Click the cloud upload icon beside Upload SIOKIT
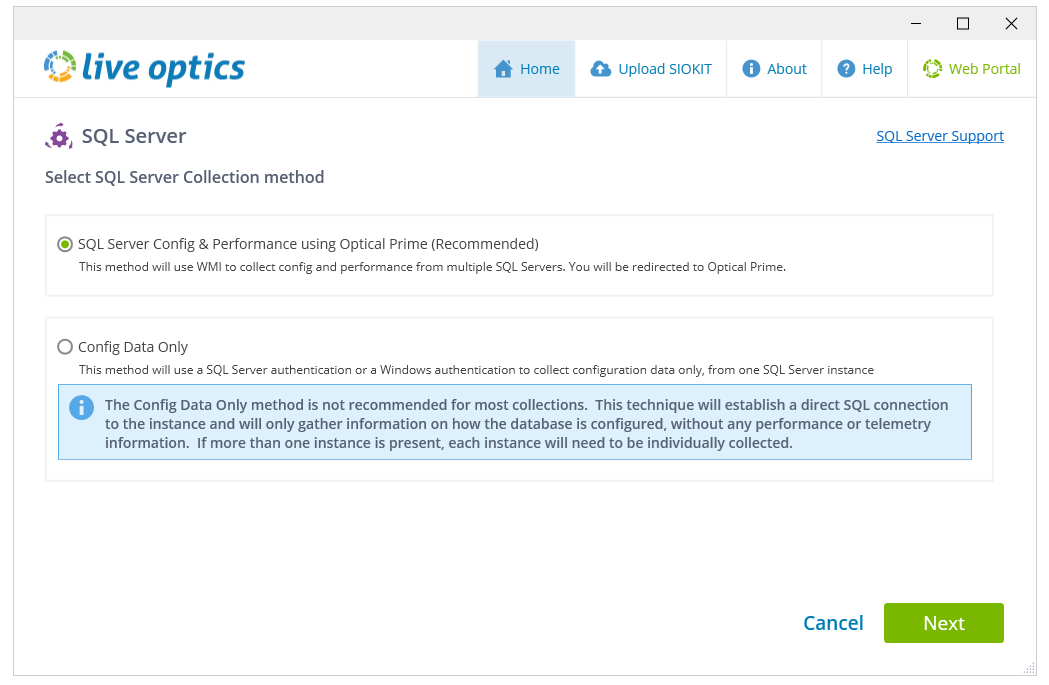This screenshot has width=1049, height=685. [602, 68]
